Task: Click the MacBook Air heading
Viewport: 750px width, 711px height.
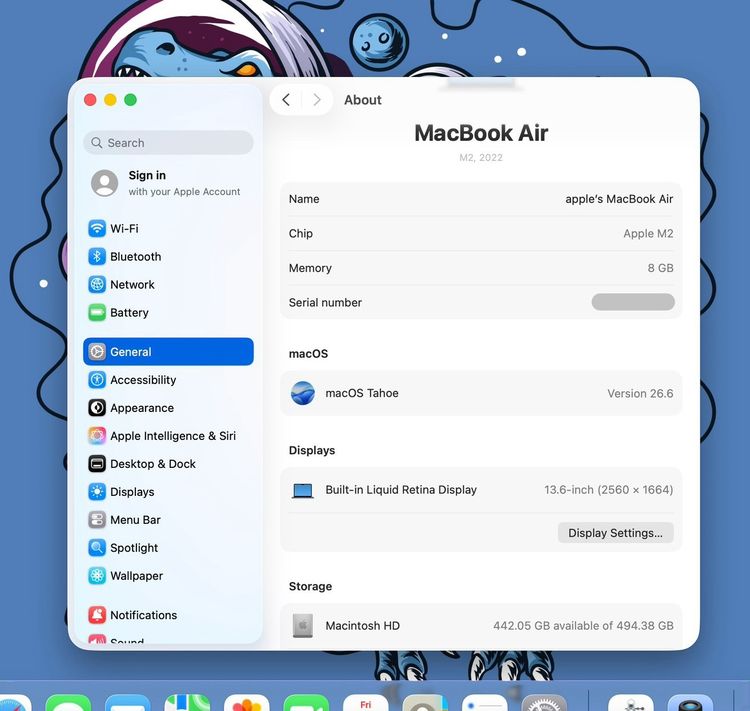Action: tap(481, 133)
